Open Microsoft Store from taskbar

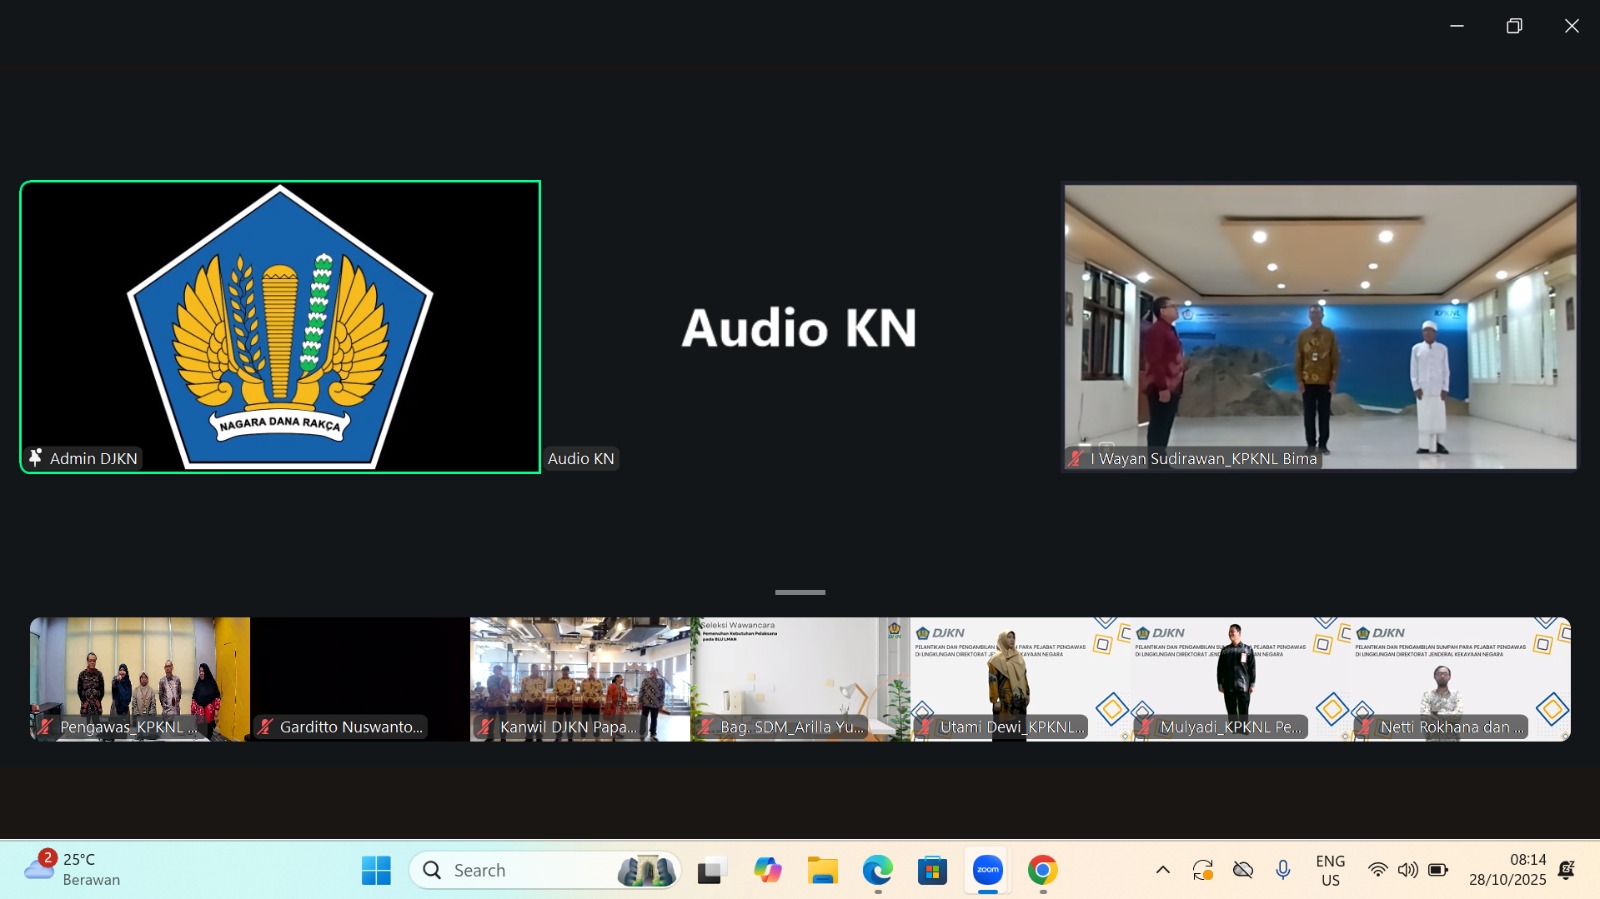pos(932,870)
